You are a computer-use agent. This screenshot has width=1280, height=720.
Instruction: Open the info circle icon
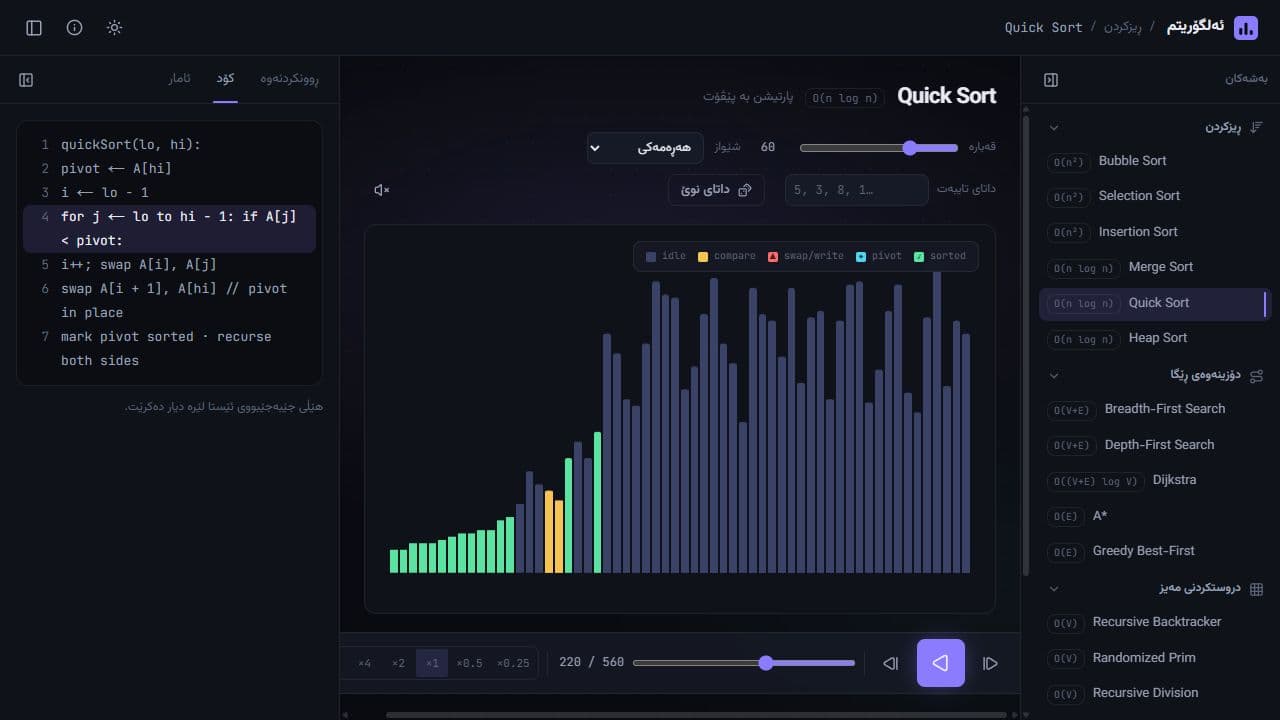point(74,28)
